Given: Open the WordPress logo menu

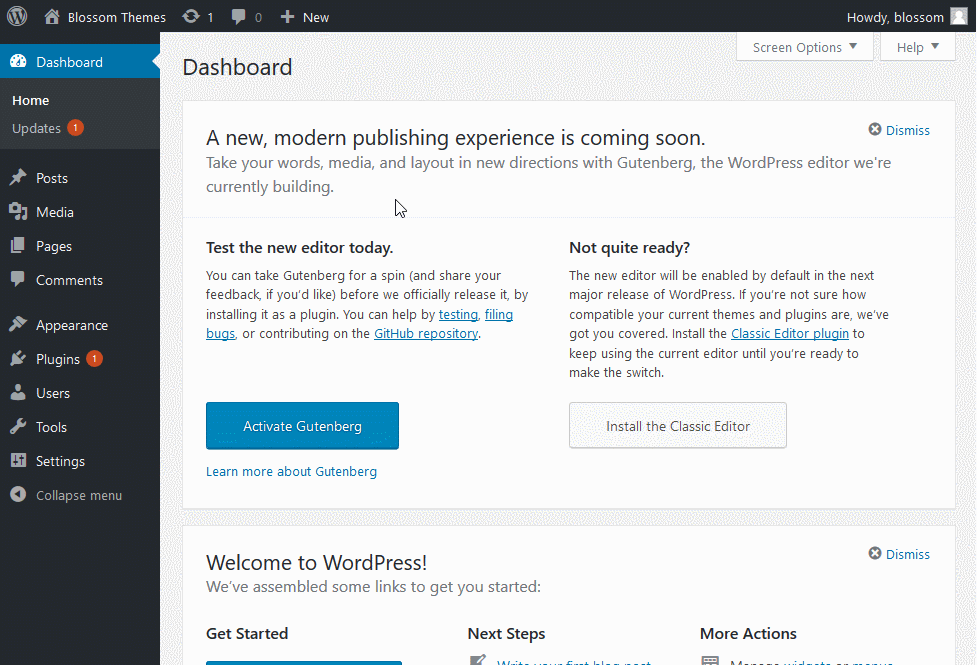Looking at the screenshot, I should (17, 16).
